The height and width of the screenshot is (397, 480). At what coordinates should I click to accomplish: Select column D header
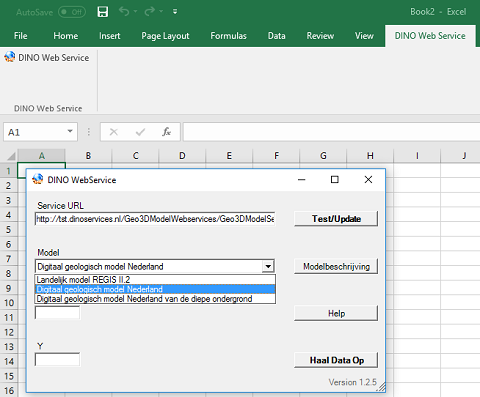click(182, 156)
